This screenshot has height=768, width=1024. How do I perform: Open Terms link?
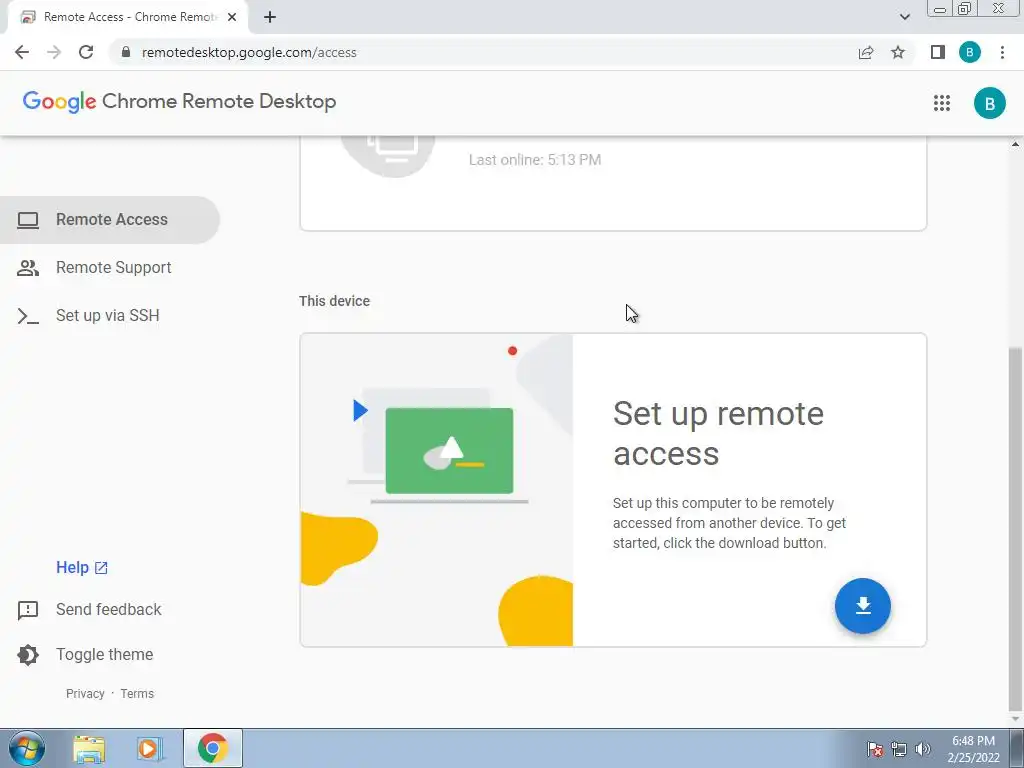tap(137, 694)
